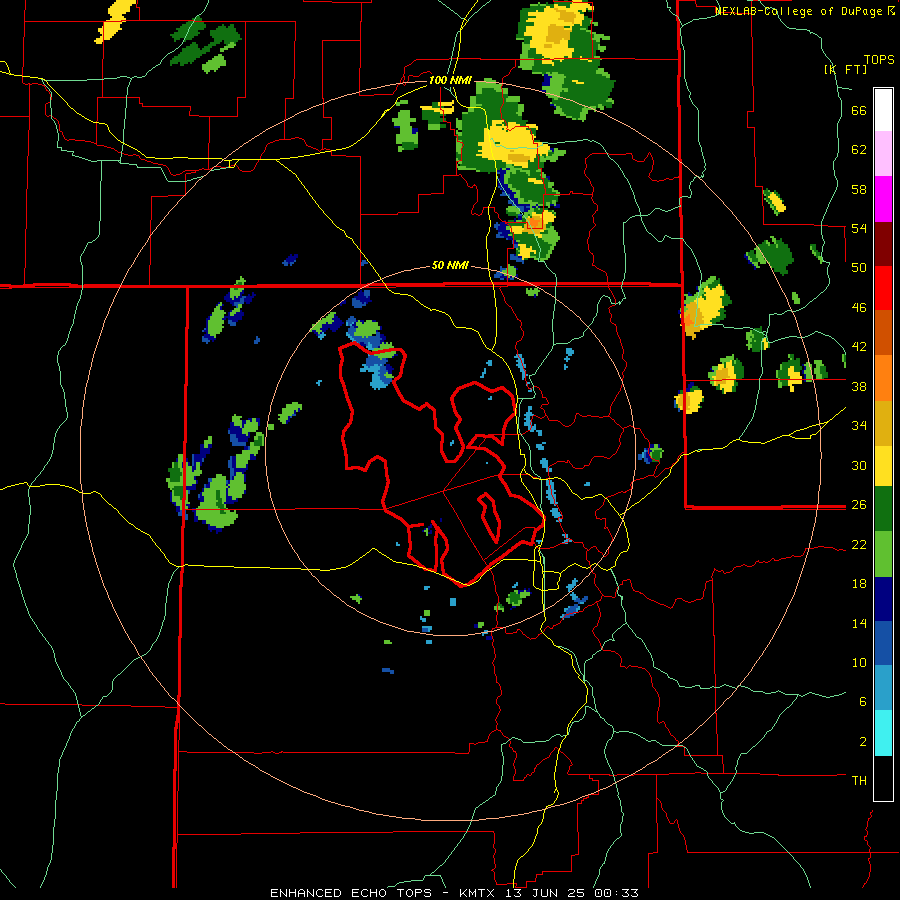
Task: Click the 46 legend value
Action: (859, 308)
